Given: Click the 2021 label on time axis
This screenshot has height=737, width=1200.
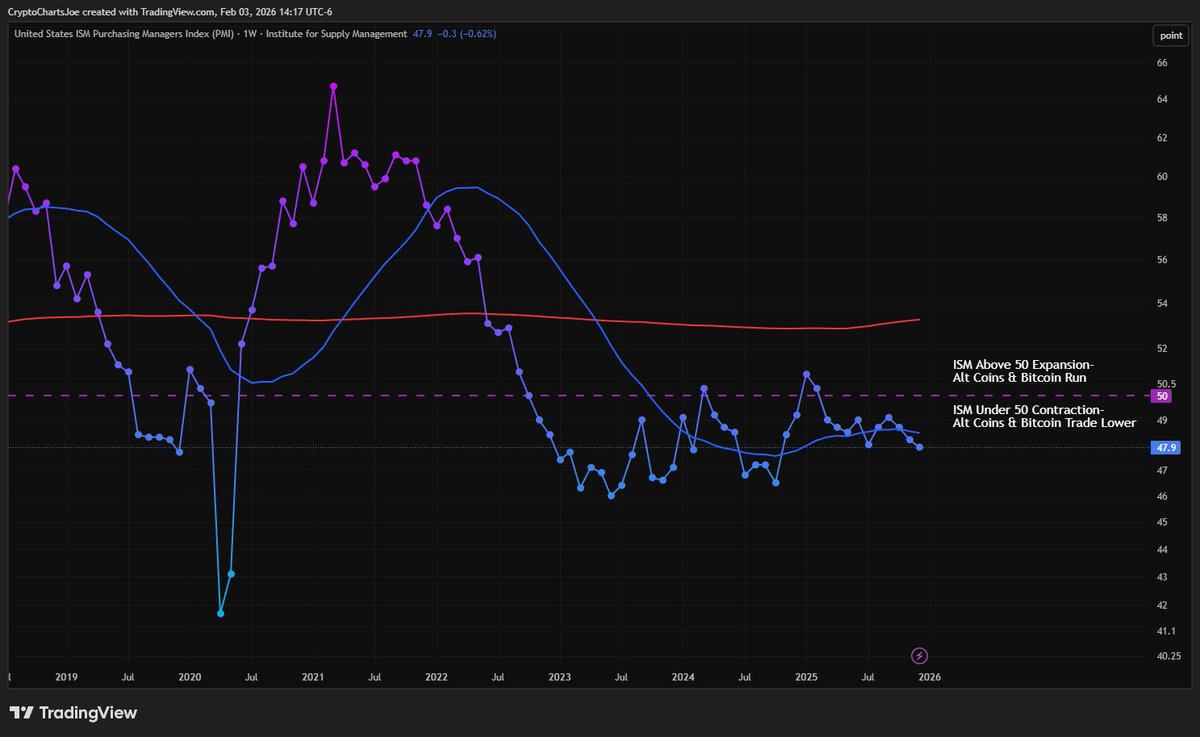Looking at the screenshot, I should pos(313,677).
